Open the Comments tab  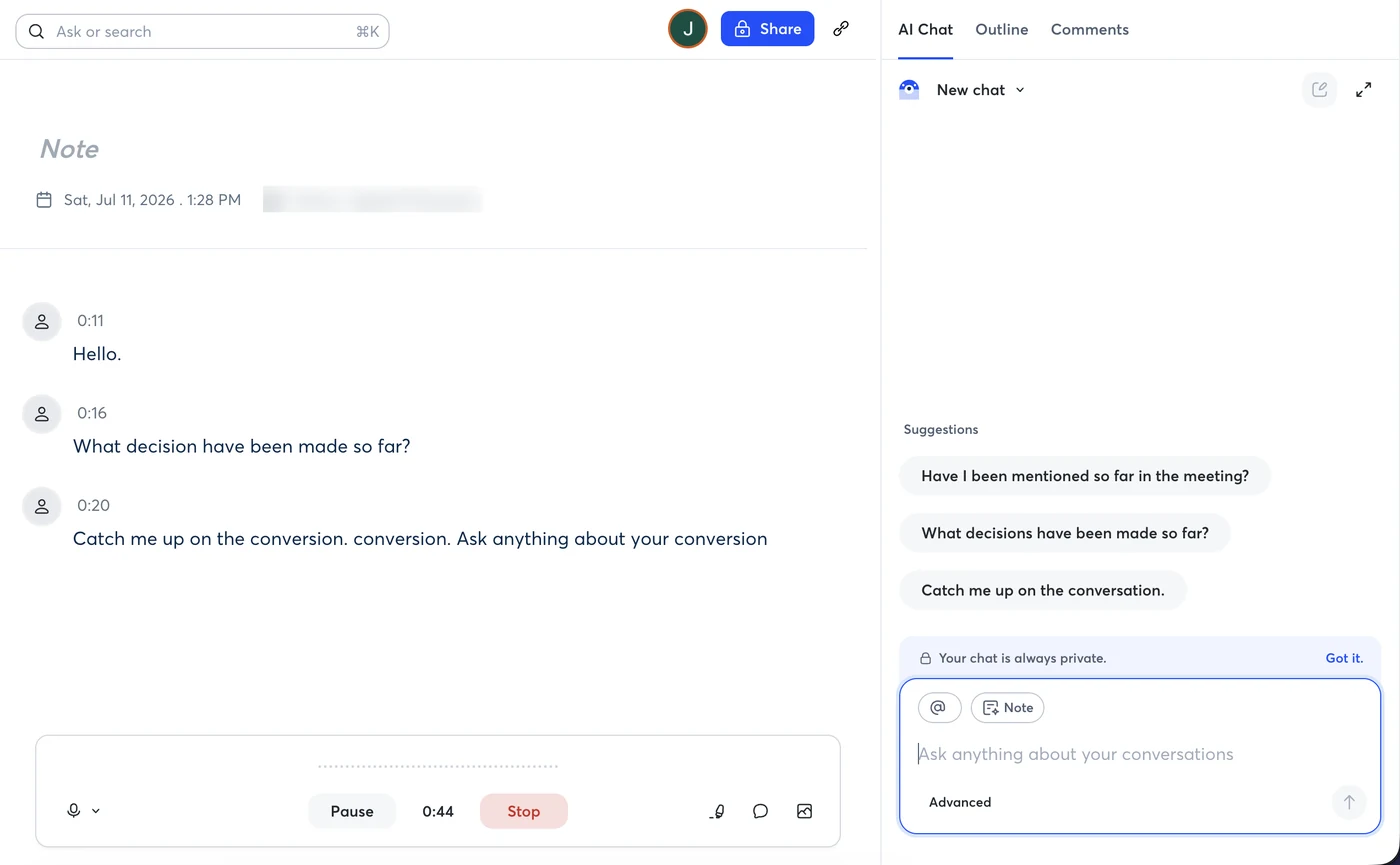(1090, 30)
